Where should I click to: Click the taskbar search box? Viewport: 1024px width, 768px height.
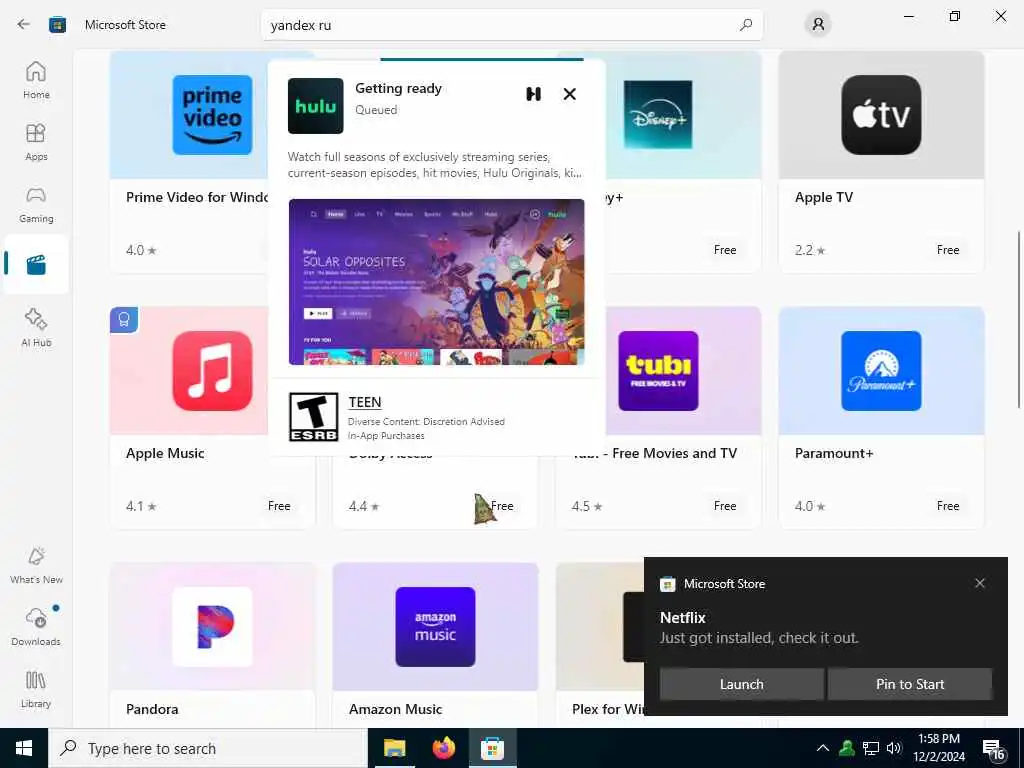[208, 748]
